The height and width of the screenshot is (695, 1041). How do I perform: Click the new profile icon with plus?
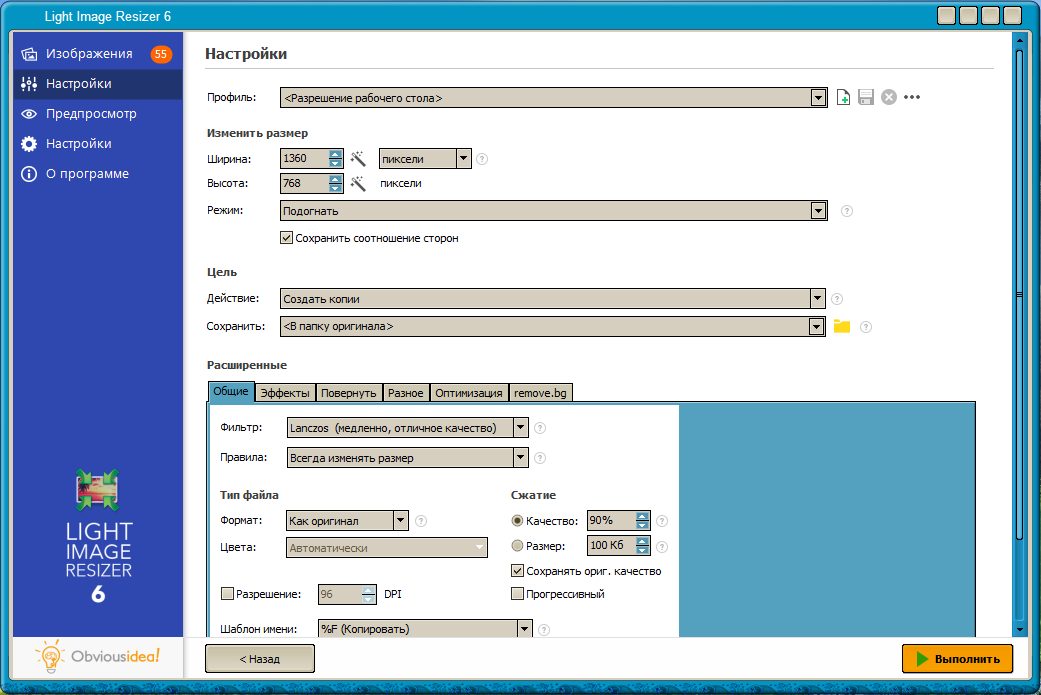(843, 98)
